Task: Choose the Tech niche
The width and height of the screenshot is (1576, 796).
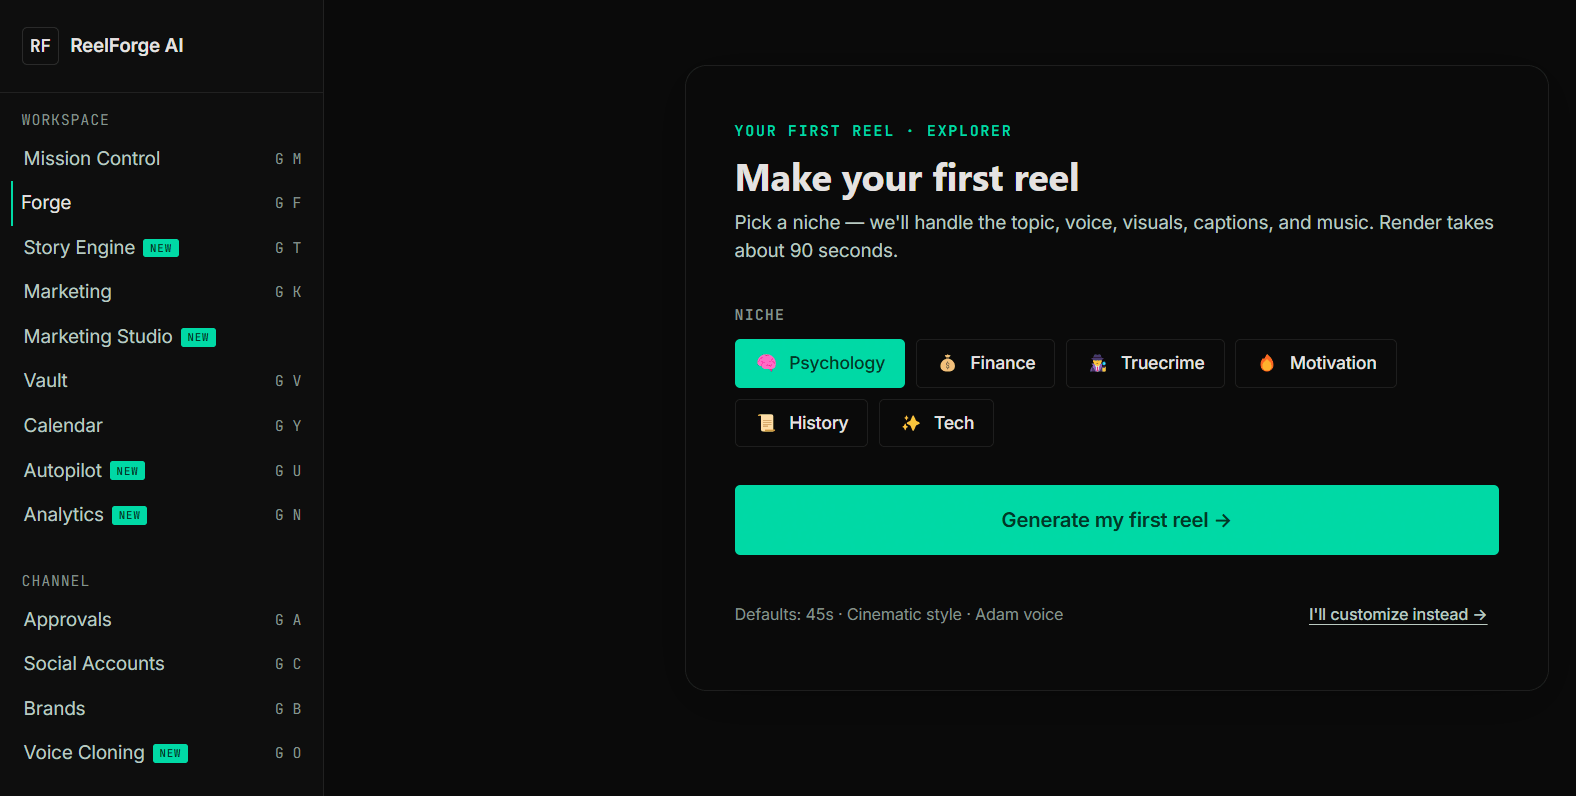Action: (936, 423)
